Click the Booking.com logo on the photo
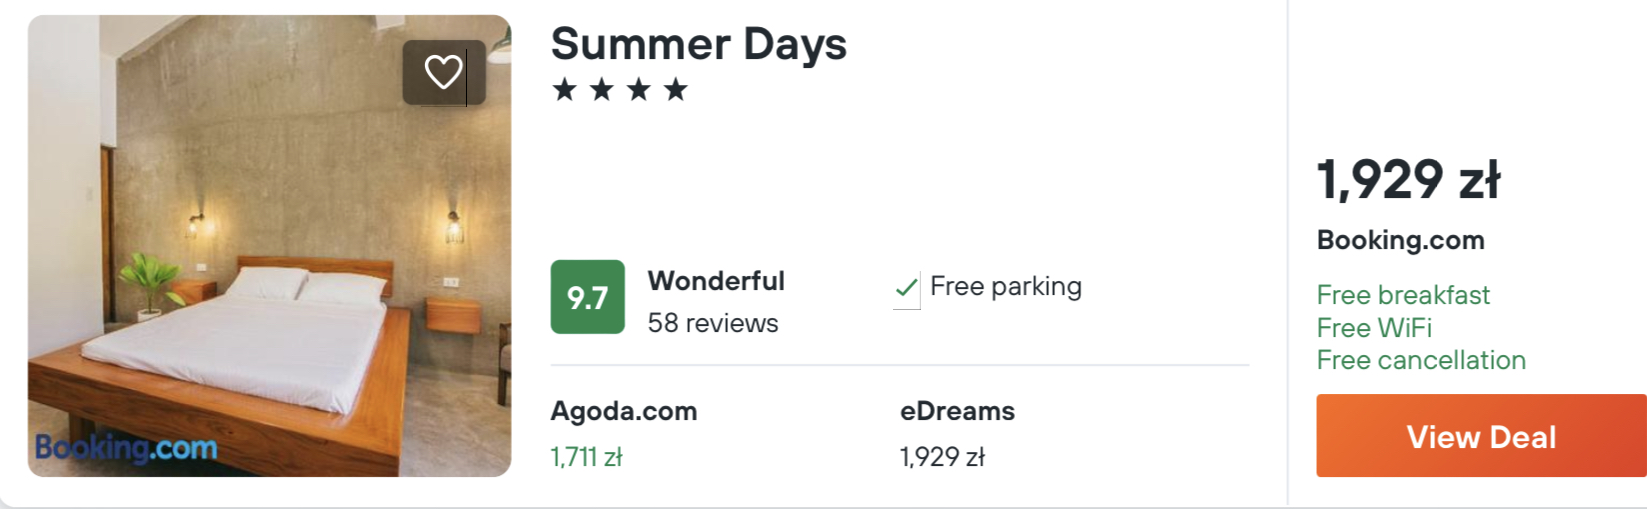1647x509 pixels. (126, 447)
